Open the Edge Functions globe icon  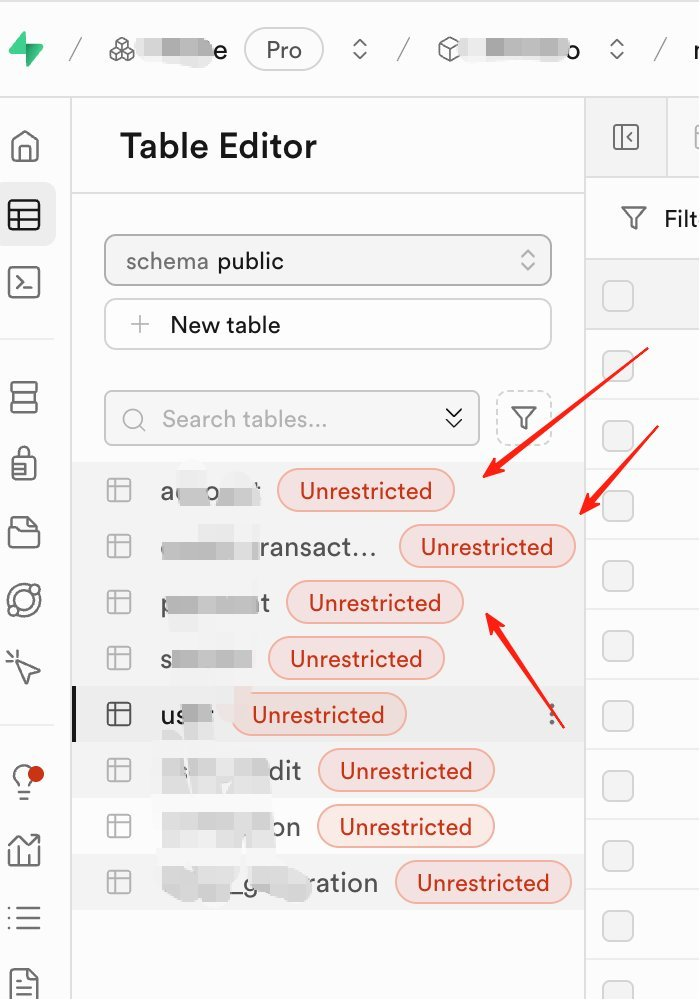coord(25,599)
